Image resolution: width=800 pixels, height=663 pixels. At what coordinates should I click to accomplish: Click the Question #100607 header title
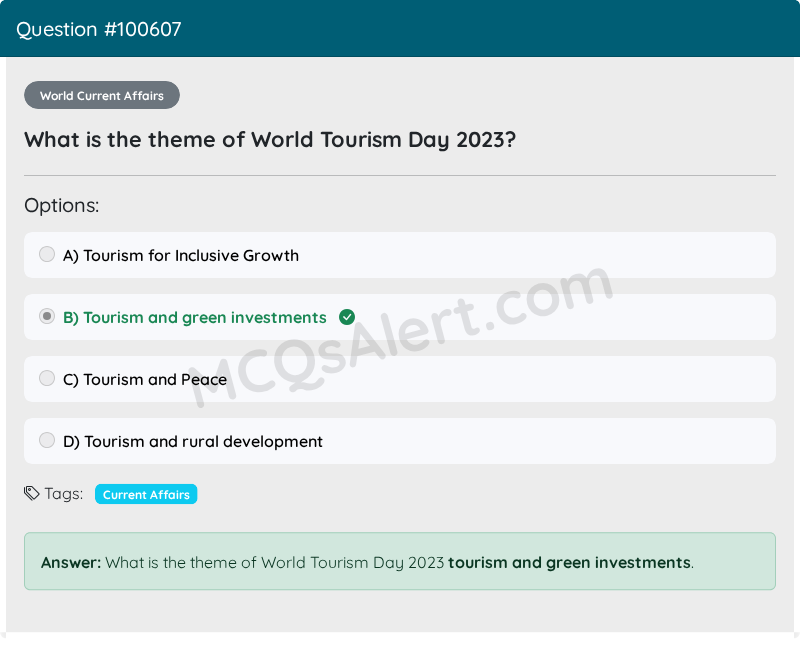98,29
